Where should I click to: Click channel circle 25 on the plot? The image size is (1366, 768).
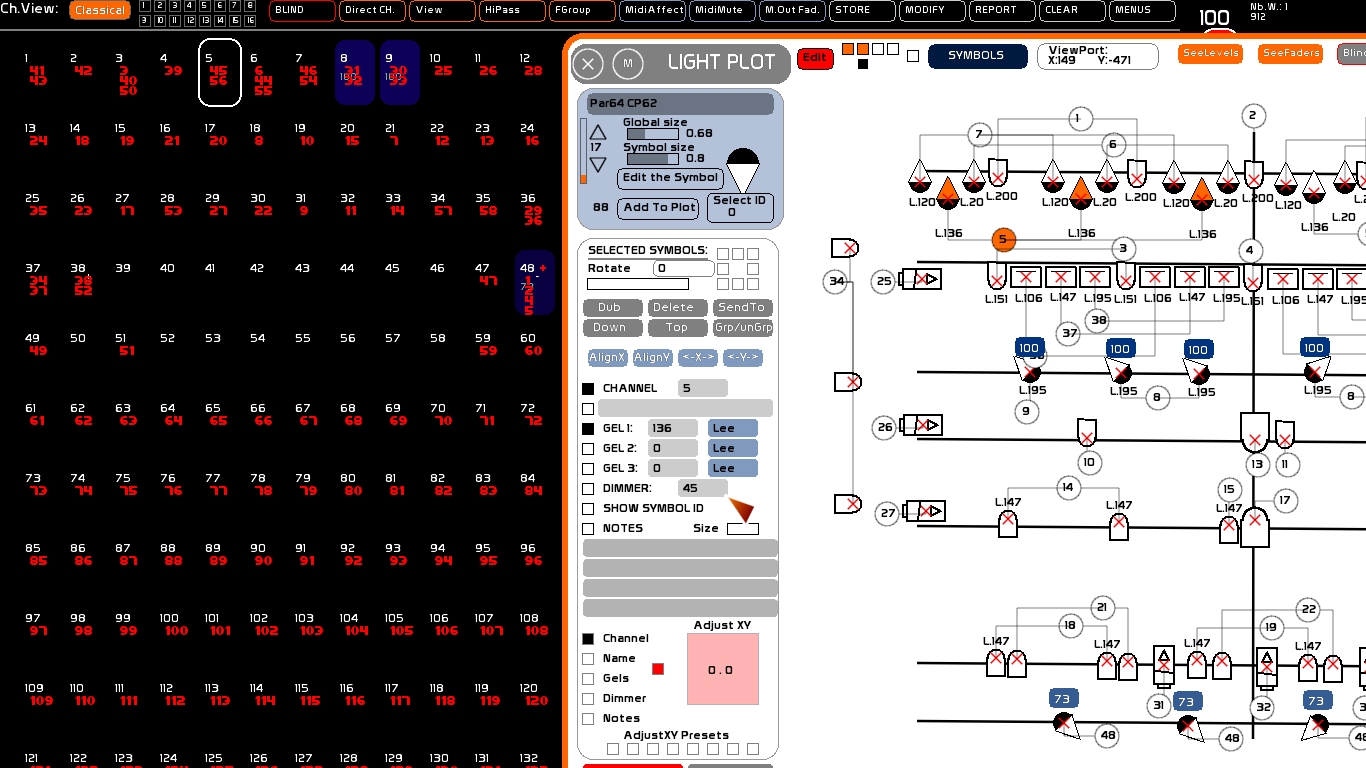(x=884, y=282)
